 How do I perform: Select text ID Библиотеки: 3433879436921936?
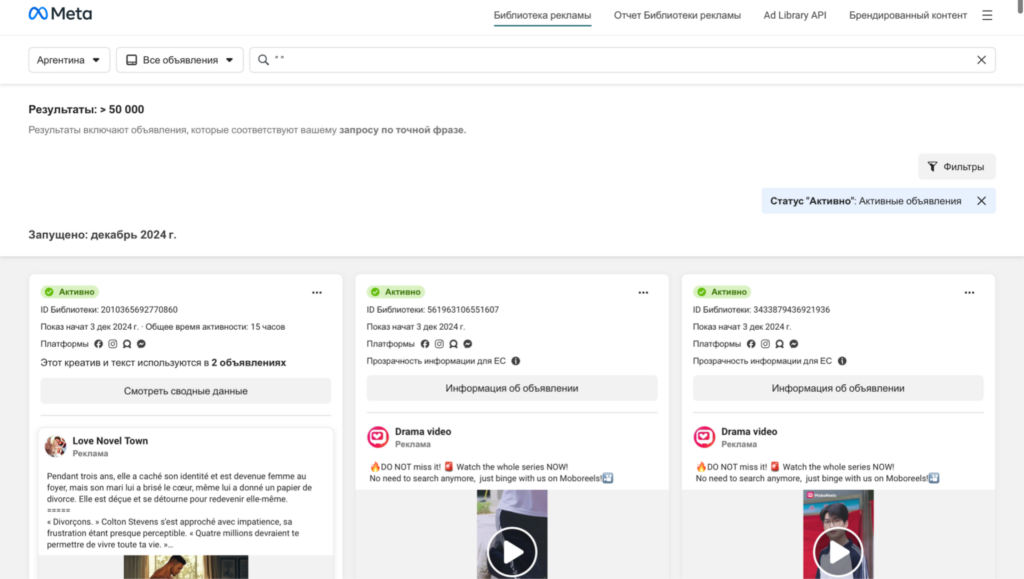pyautogui.click(x=761, y=310)
